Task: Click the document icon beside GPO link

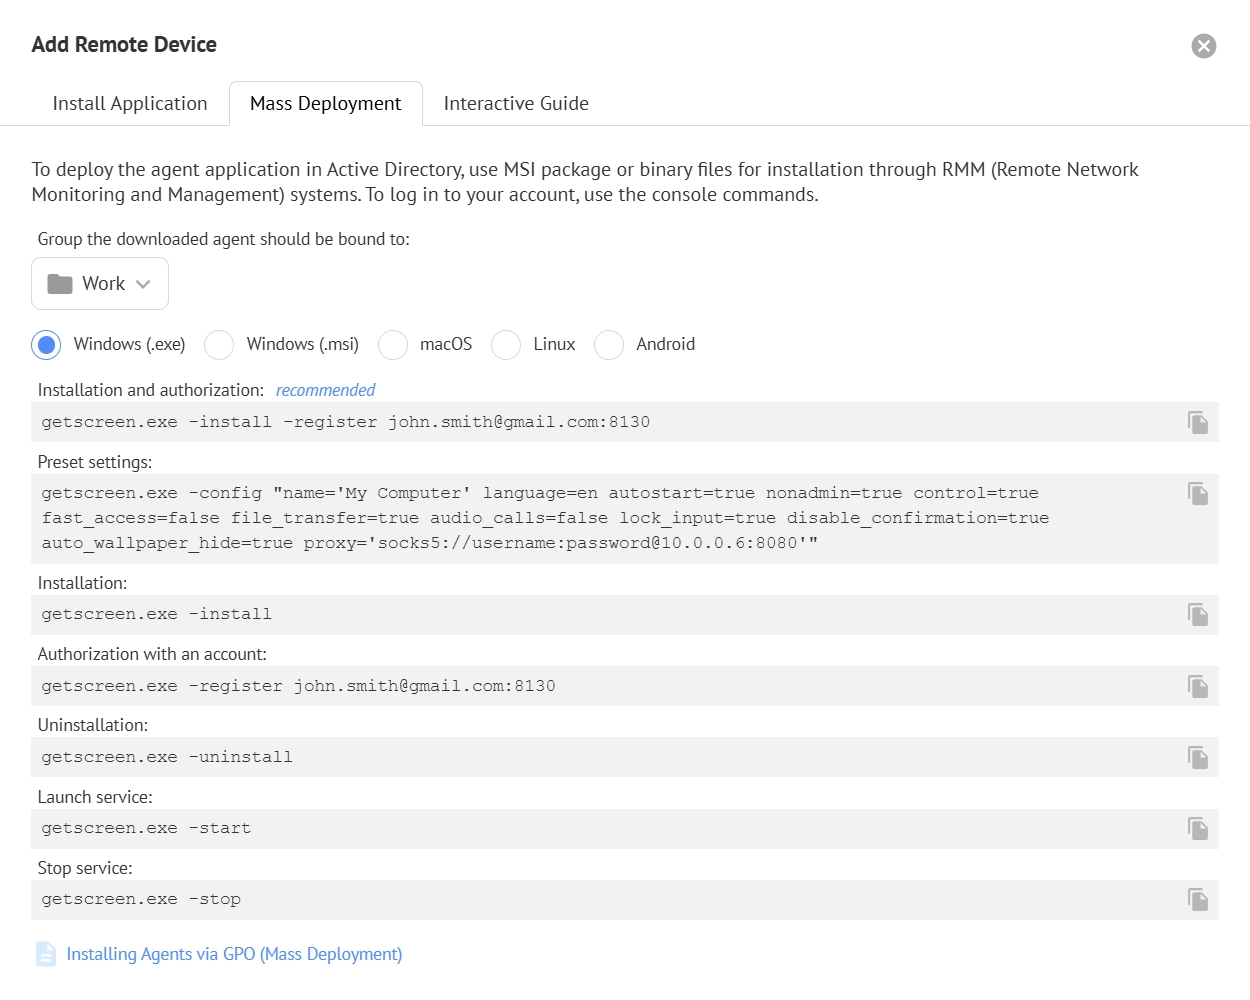Action: (x=46, y=954)
